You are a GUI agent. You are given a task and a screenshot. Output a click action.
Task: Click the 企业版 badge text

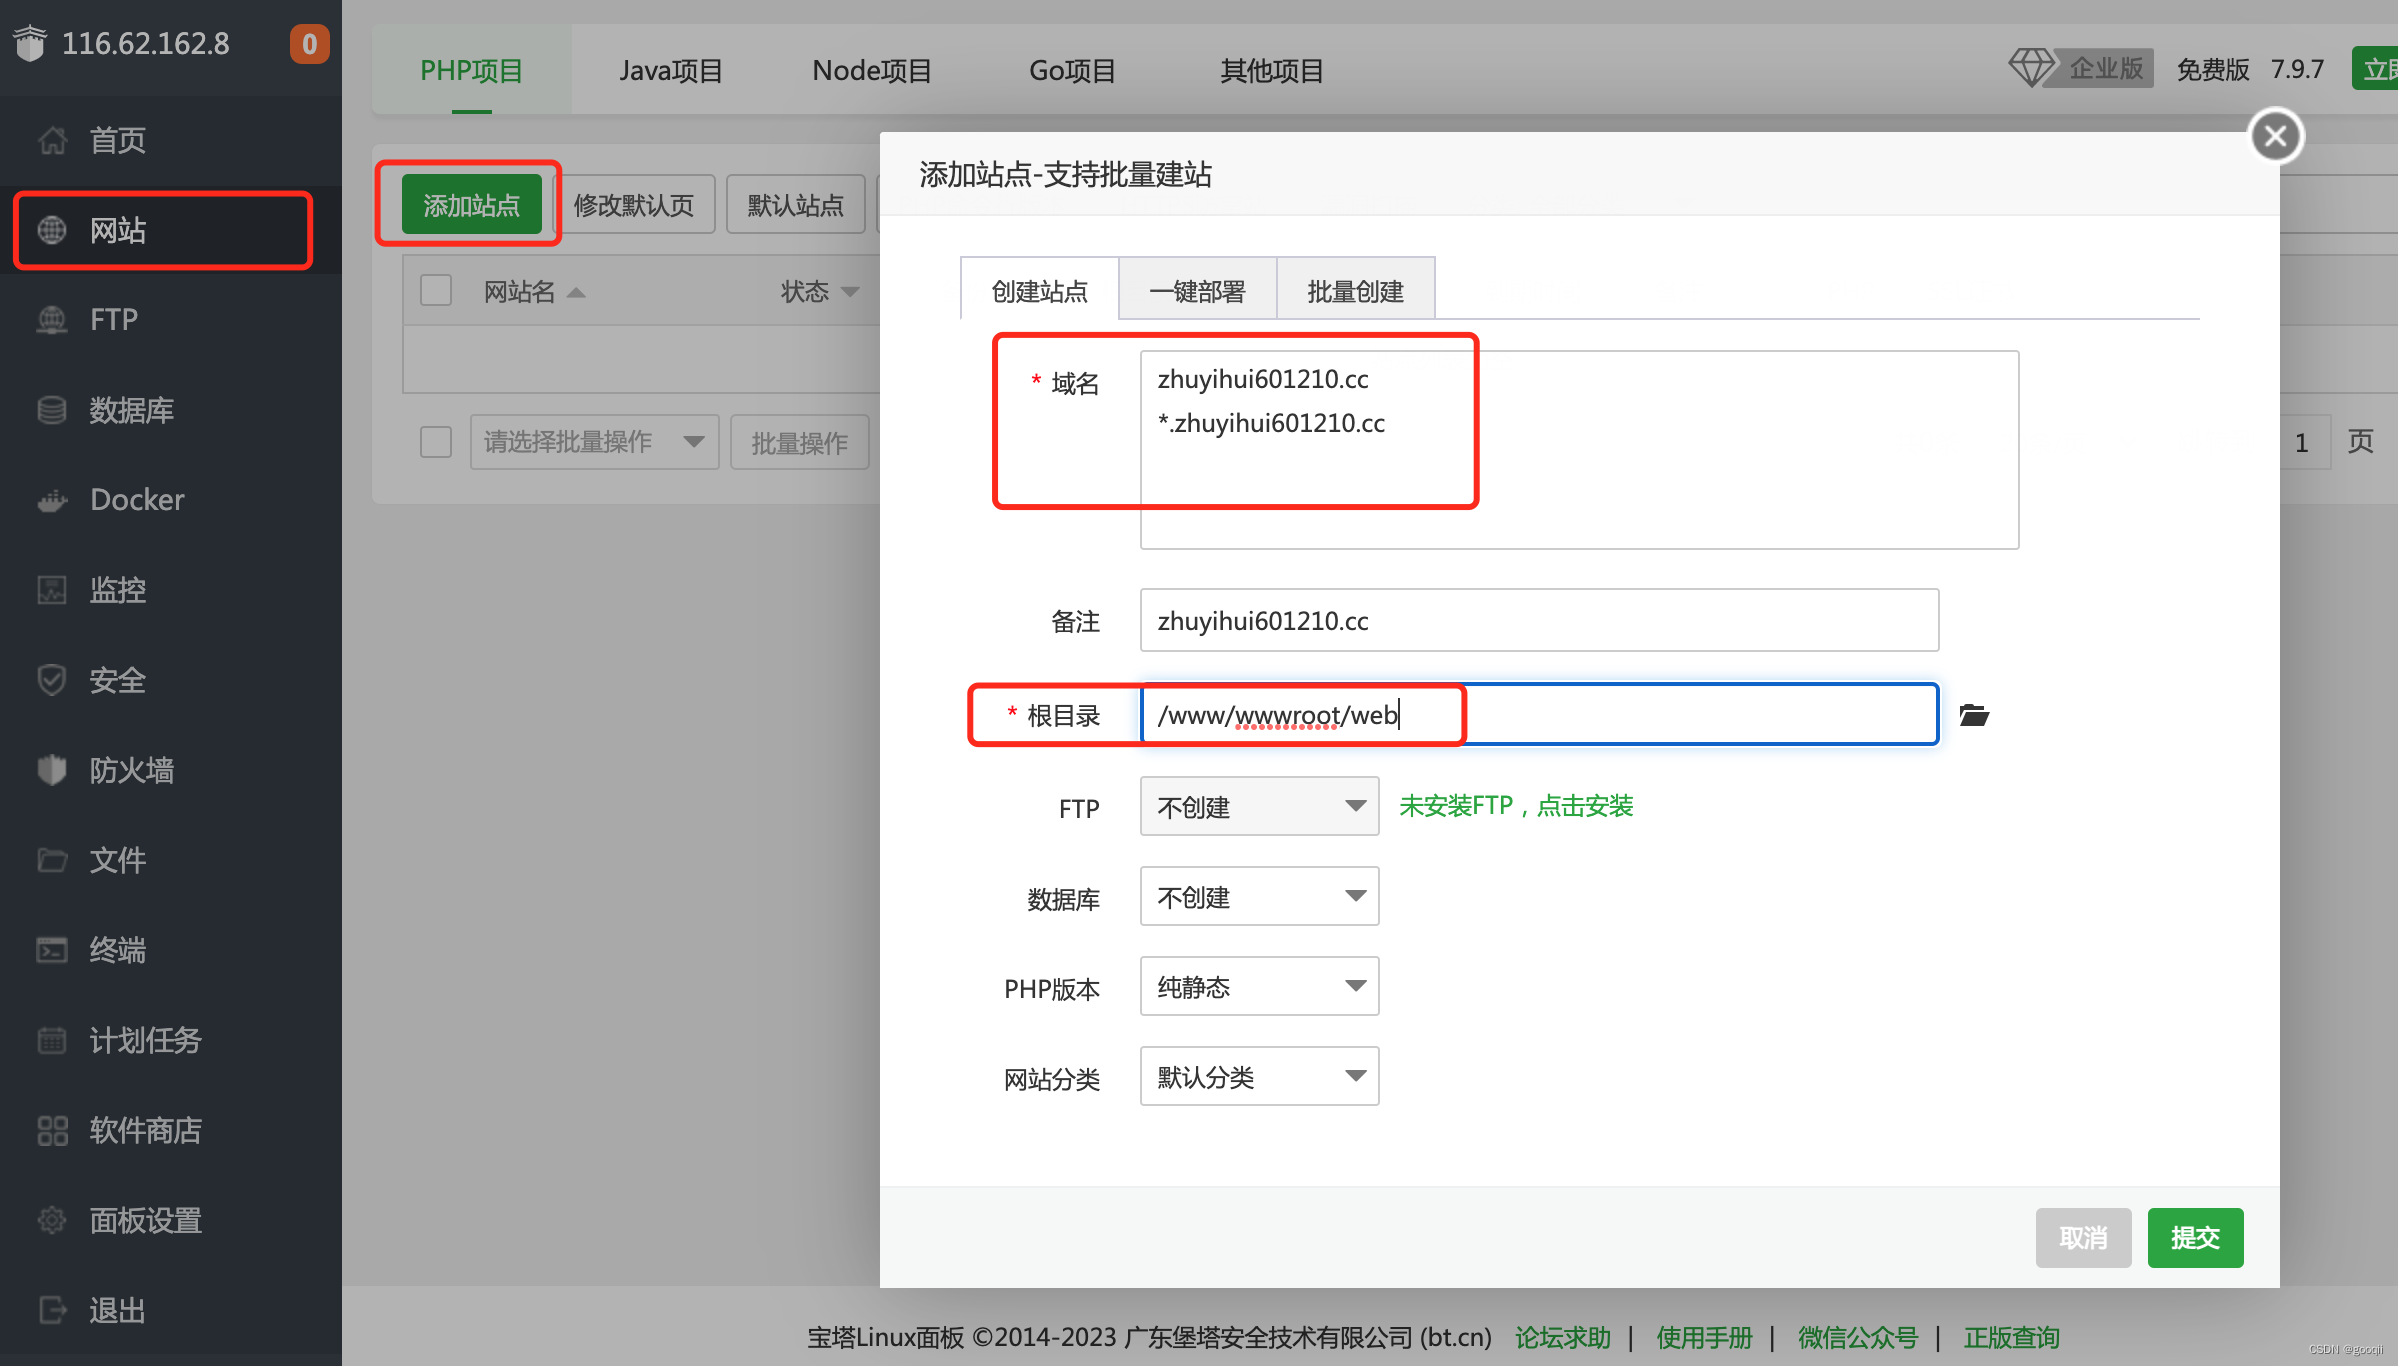2106,68
